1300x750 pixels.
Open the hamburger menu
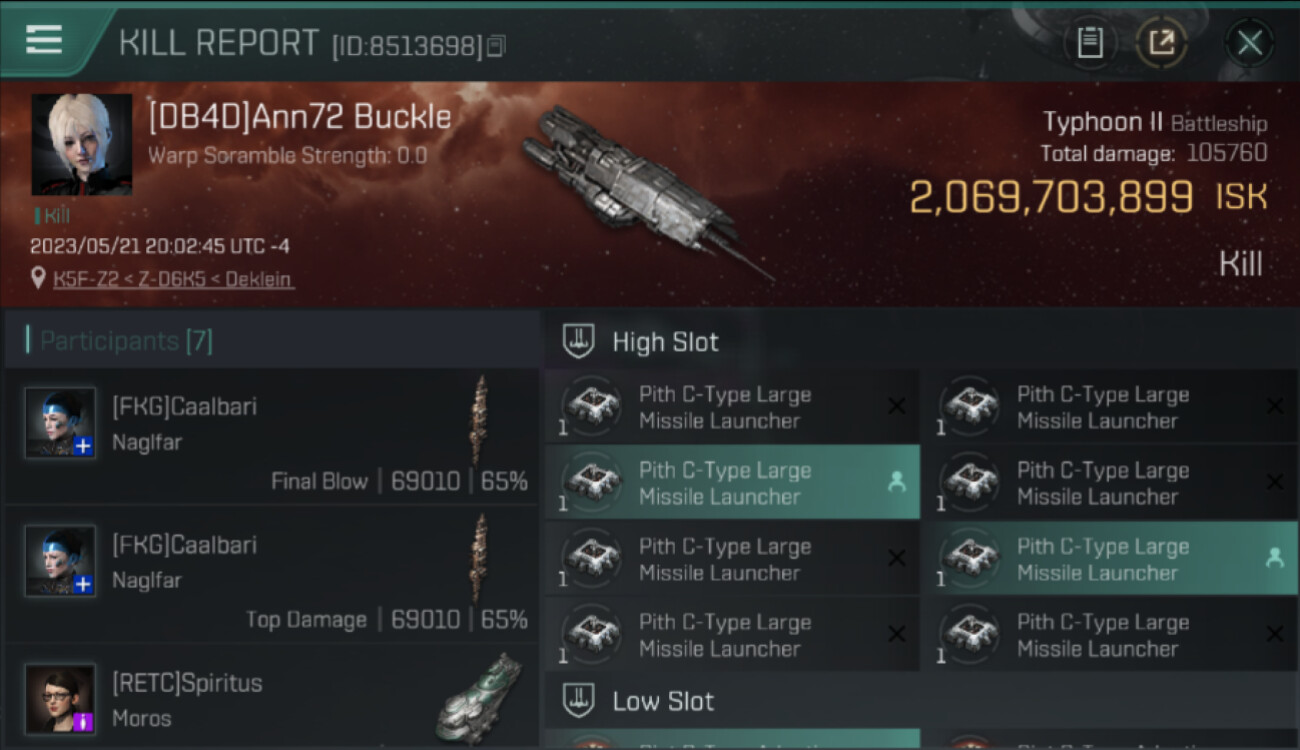[44, 40]
